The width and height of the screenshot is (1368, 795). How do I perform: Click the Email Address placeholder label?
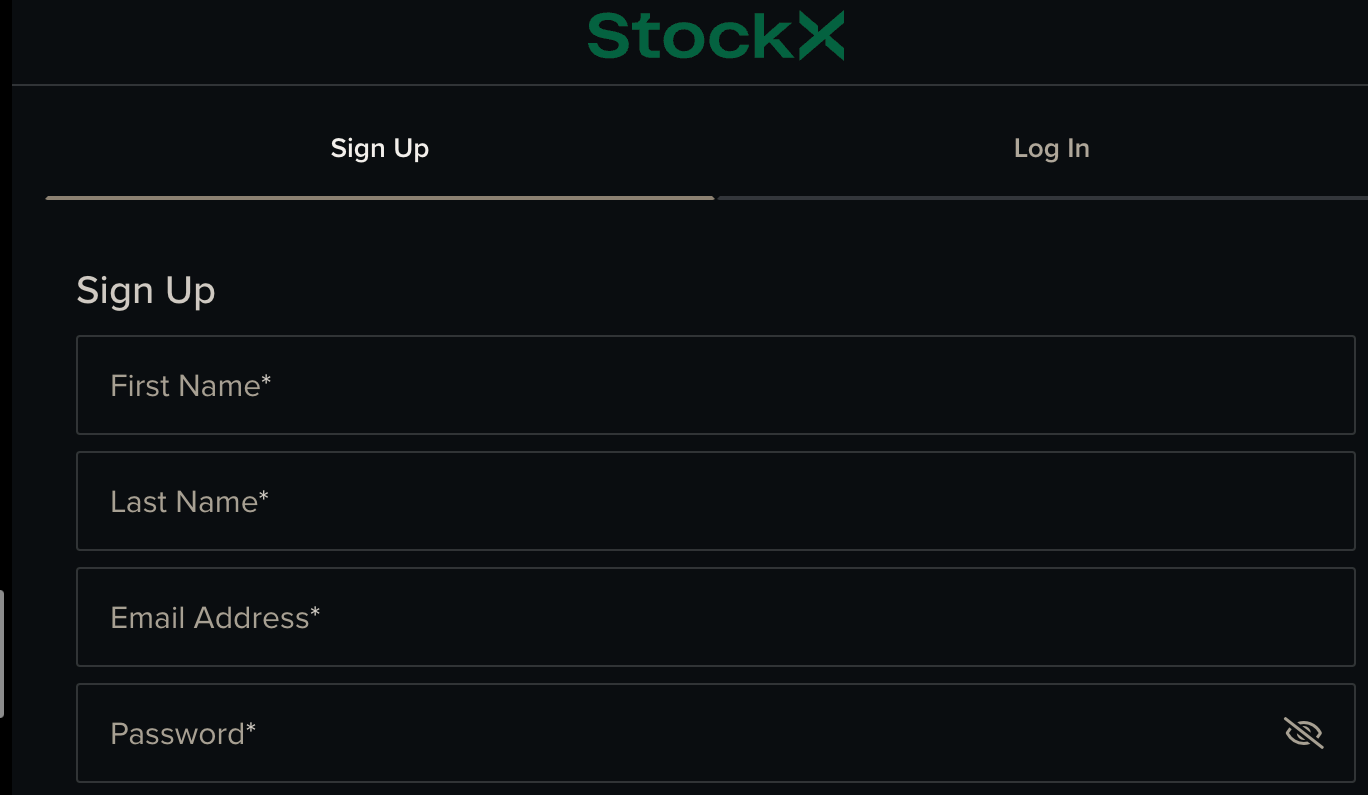click(214, 617)
